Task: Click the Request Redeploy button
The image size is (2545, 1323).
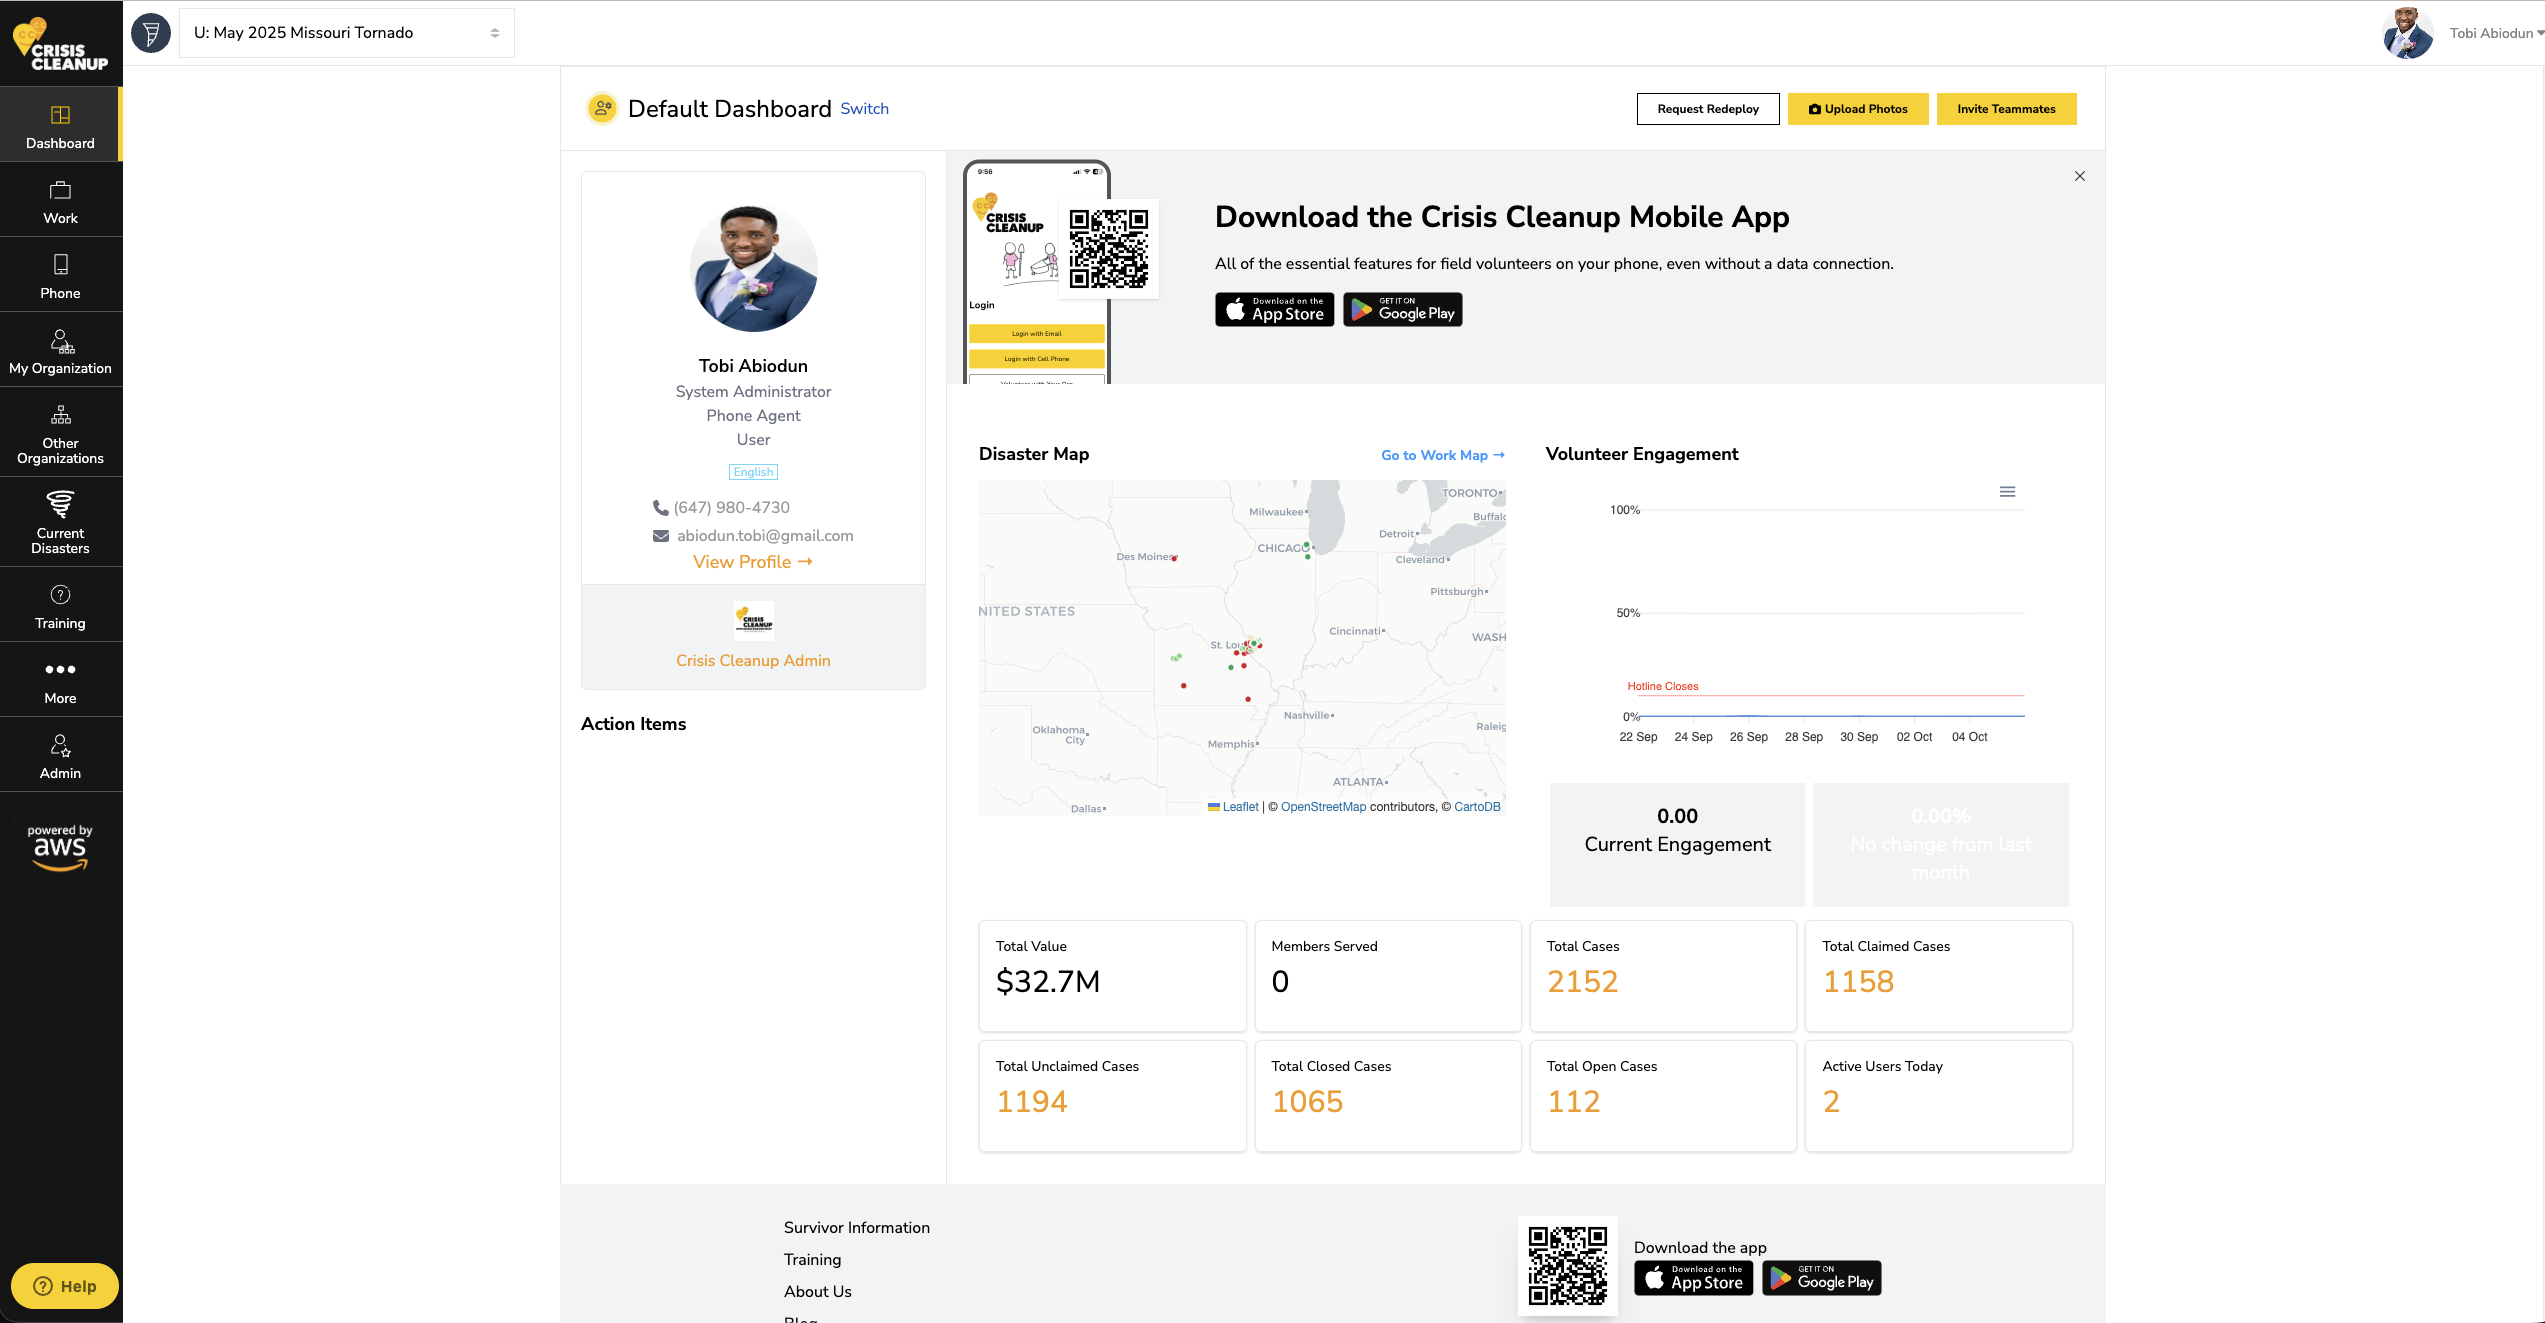Action: point(1707,109)
